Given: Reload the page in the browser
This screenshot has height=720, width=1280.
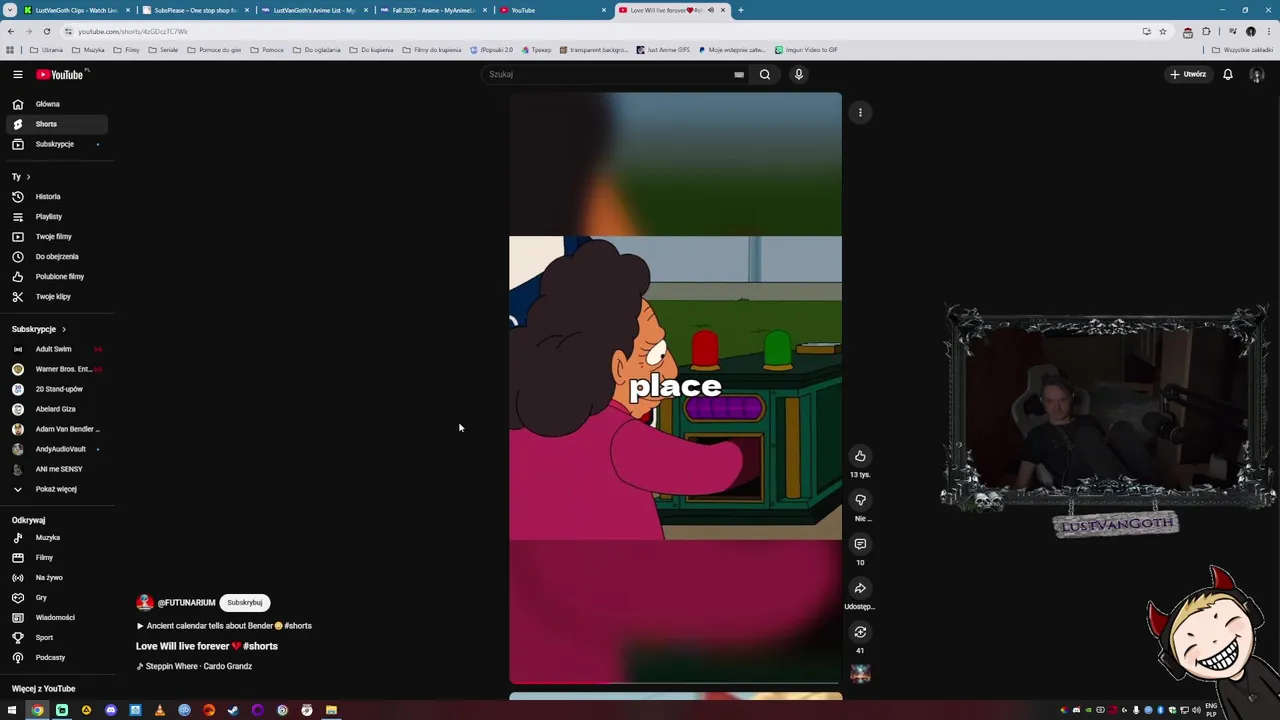Looking at the screenshot, I should pyautogui.click(x=46, y=31).
